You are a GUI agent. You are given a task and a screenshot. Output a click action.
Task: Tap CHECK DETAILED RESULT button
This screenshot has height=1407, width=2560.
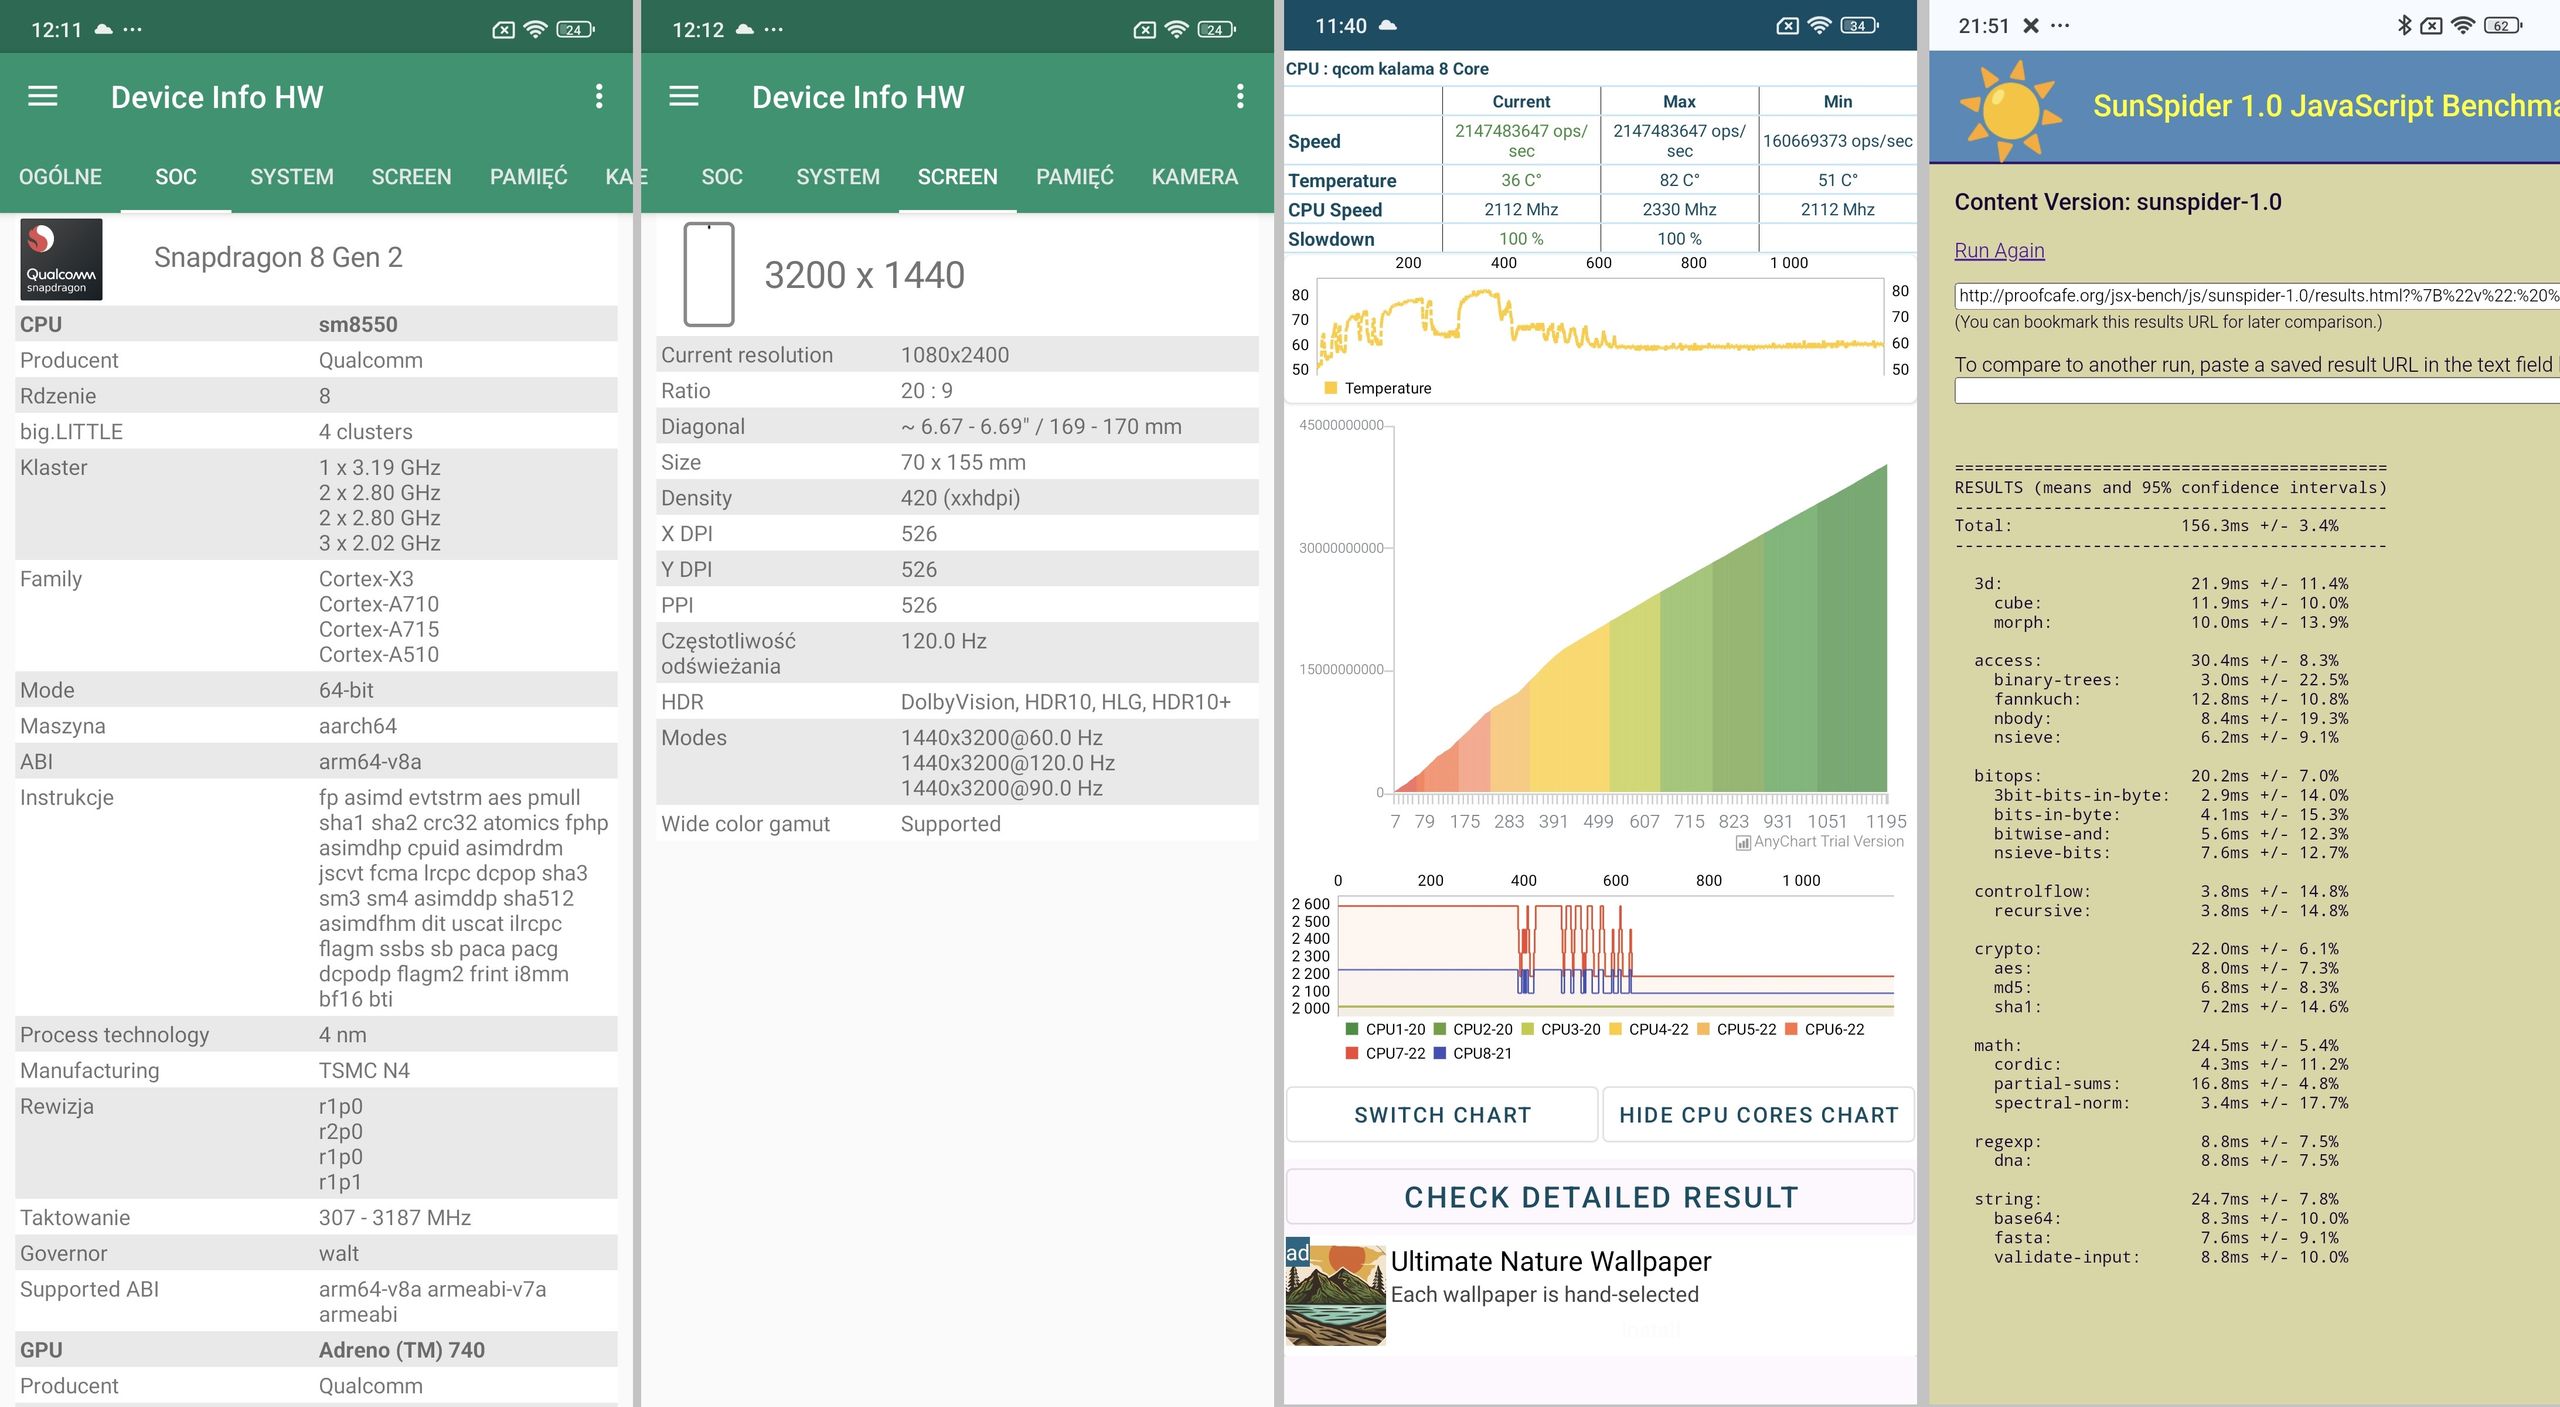coord(1600,1197)
